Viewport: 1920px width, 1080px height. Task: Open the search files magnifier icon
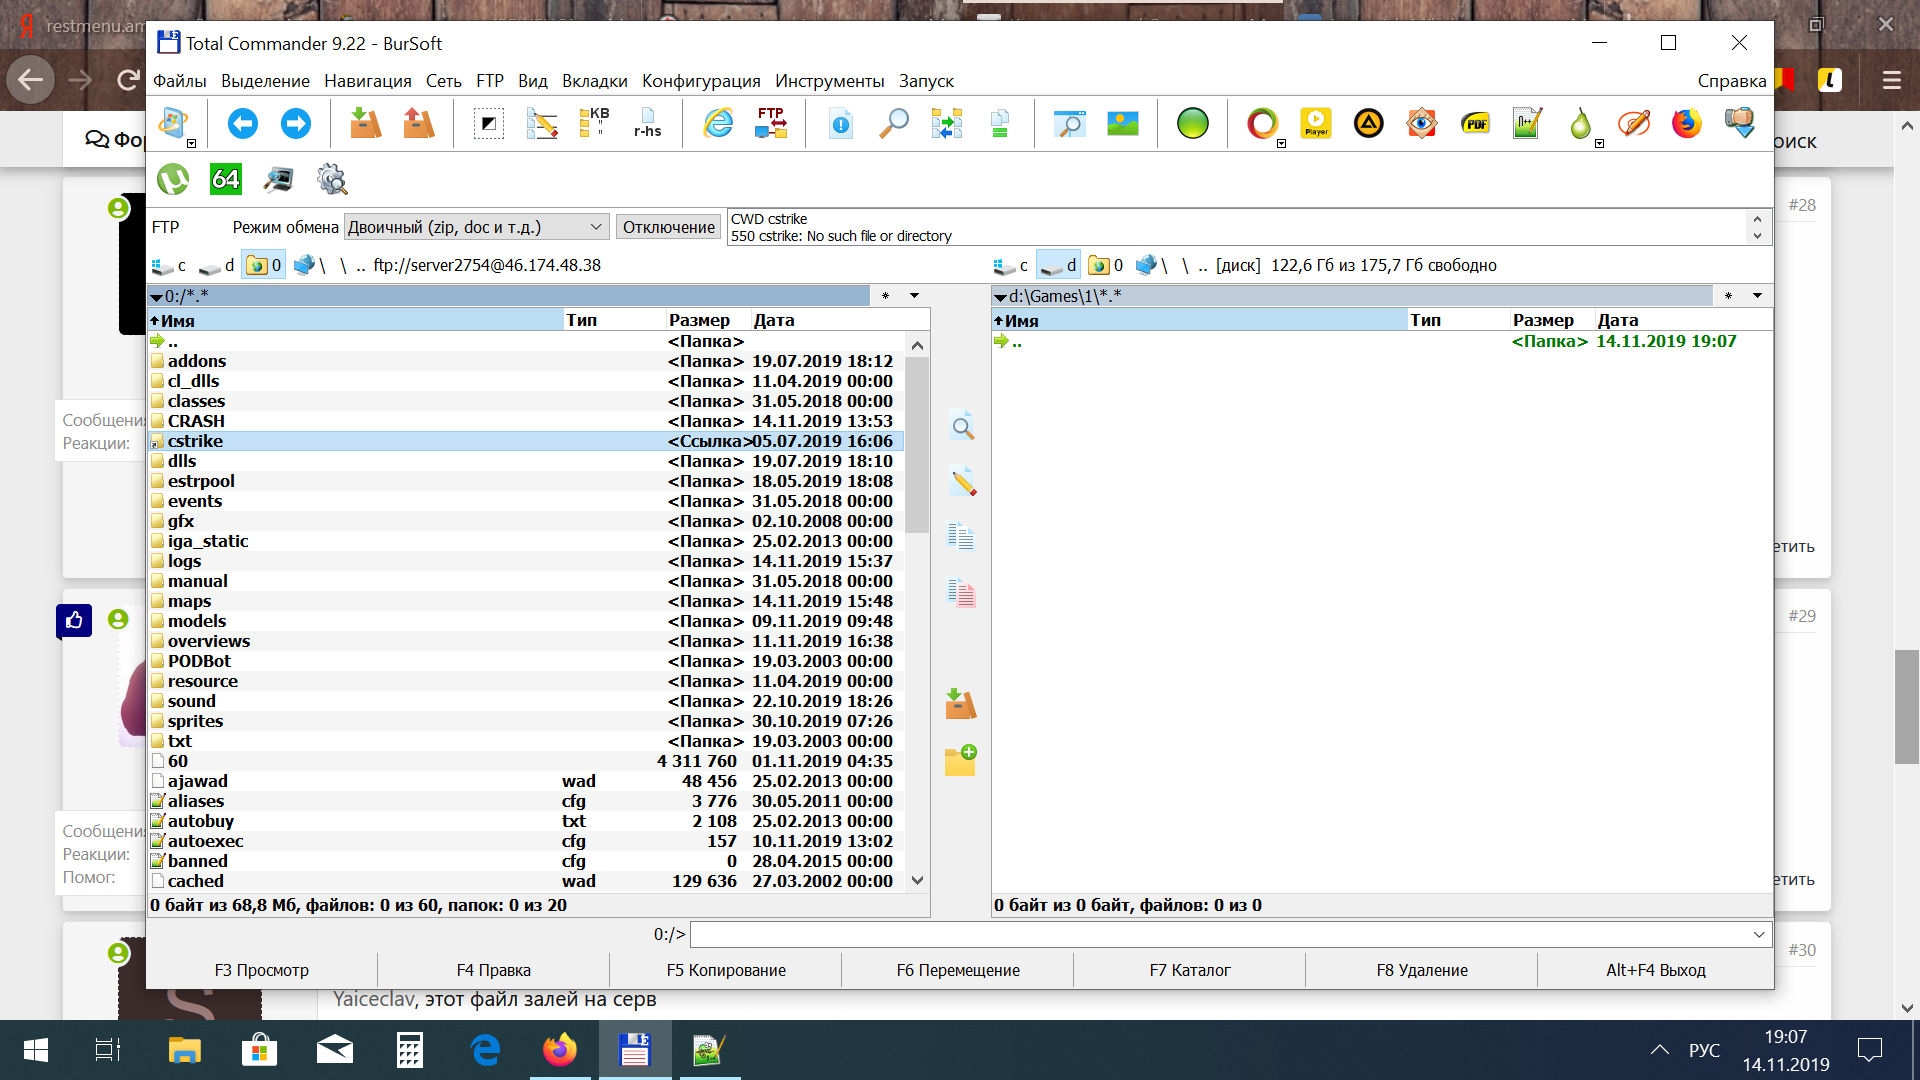pyautogui.click(x=894, y=124)
